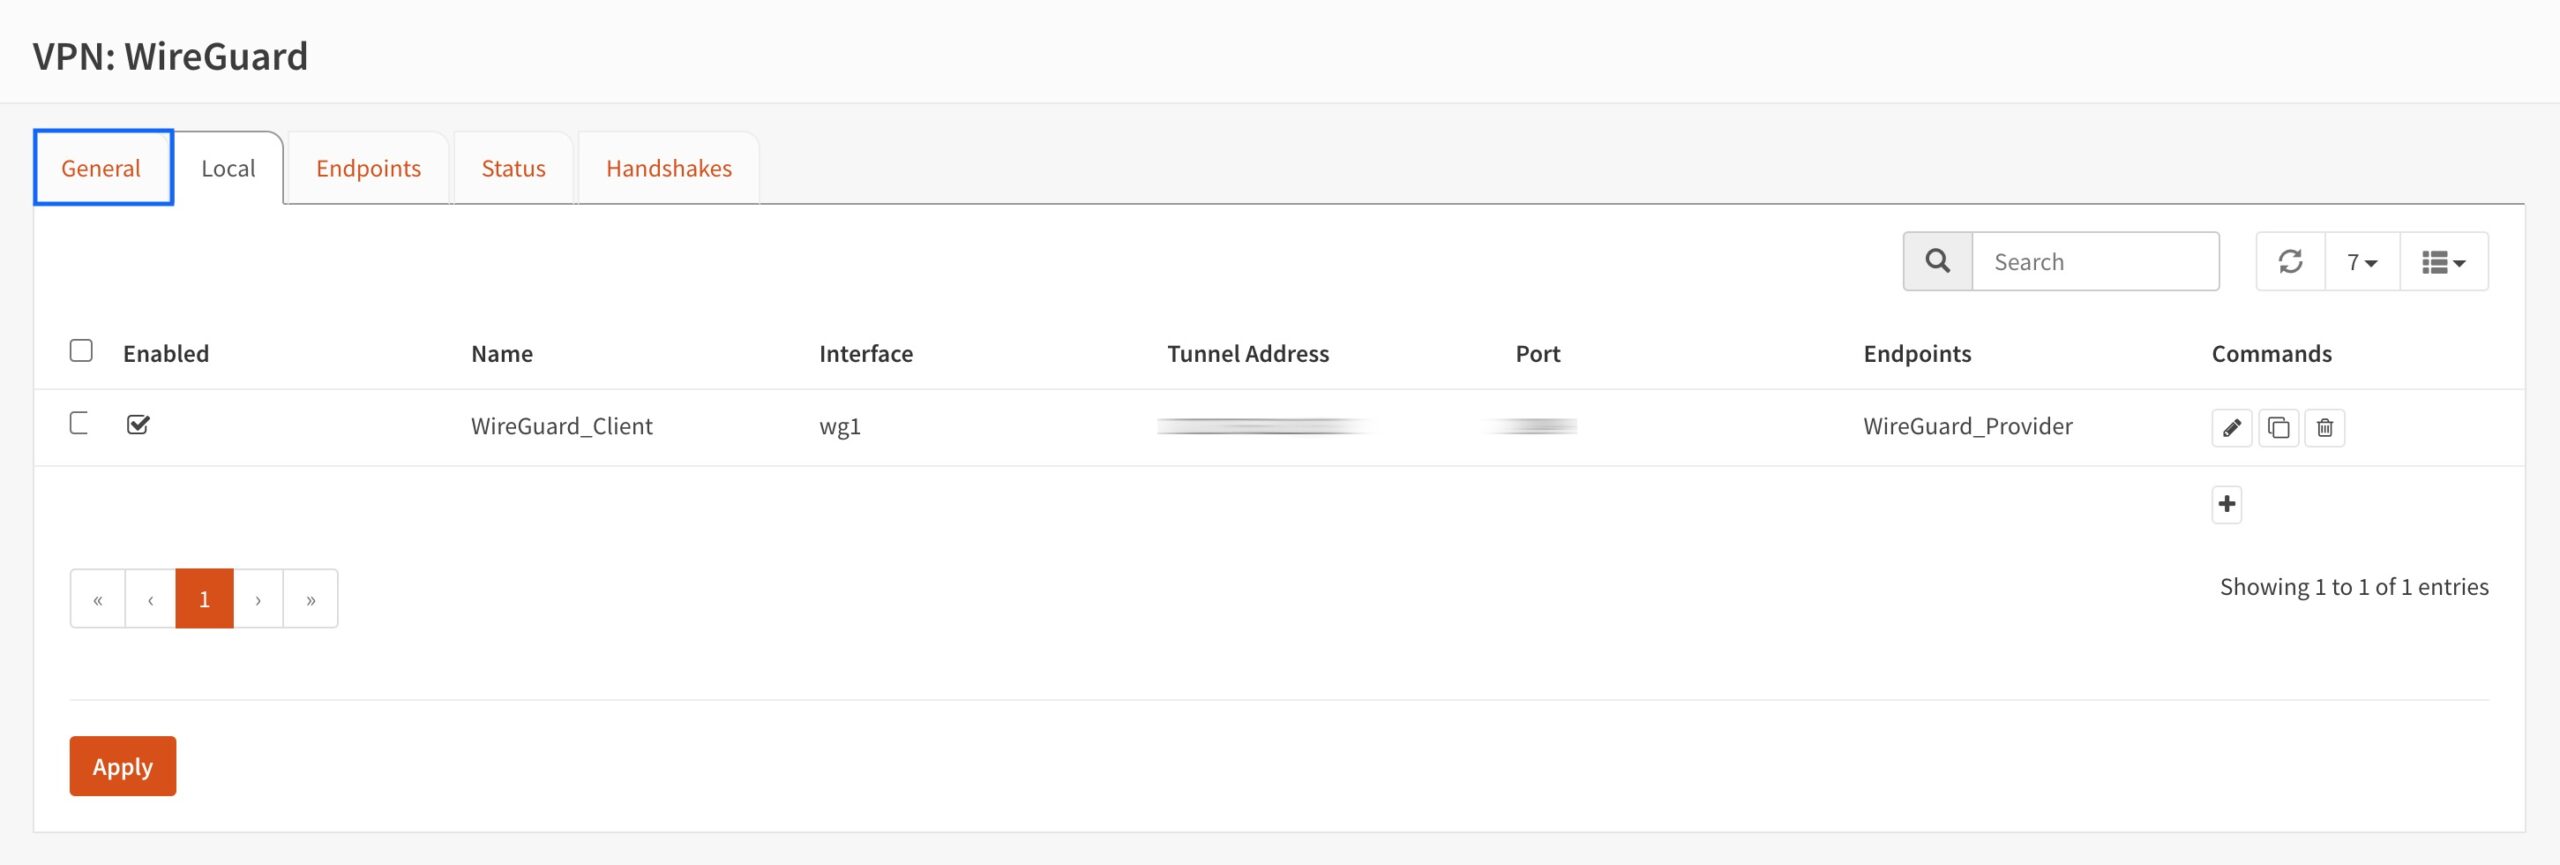Tick the select-all checkbox in header
The height and width of the screenshot is (865, 2560).
81,351
